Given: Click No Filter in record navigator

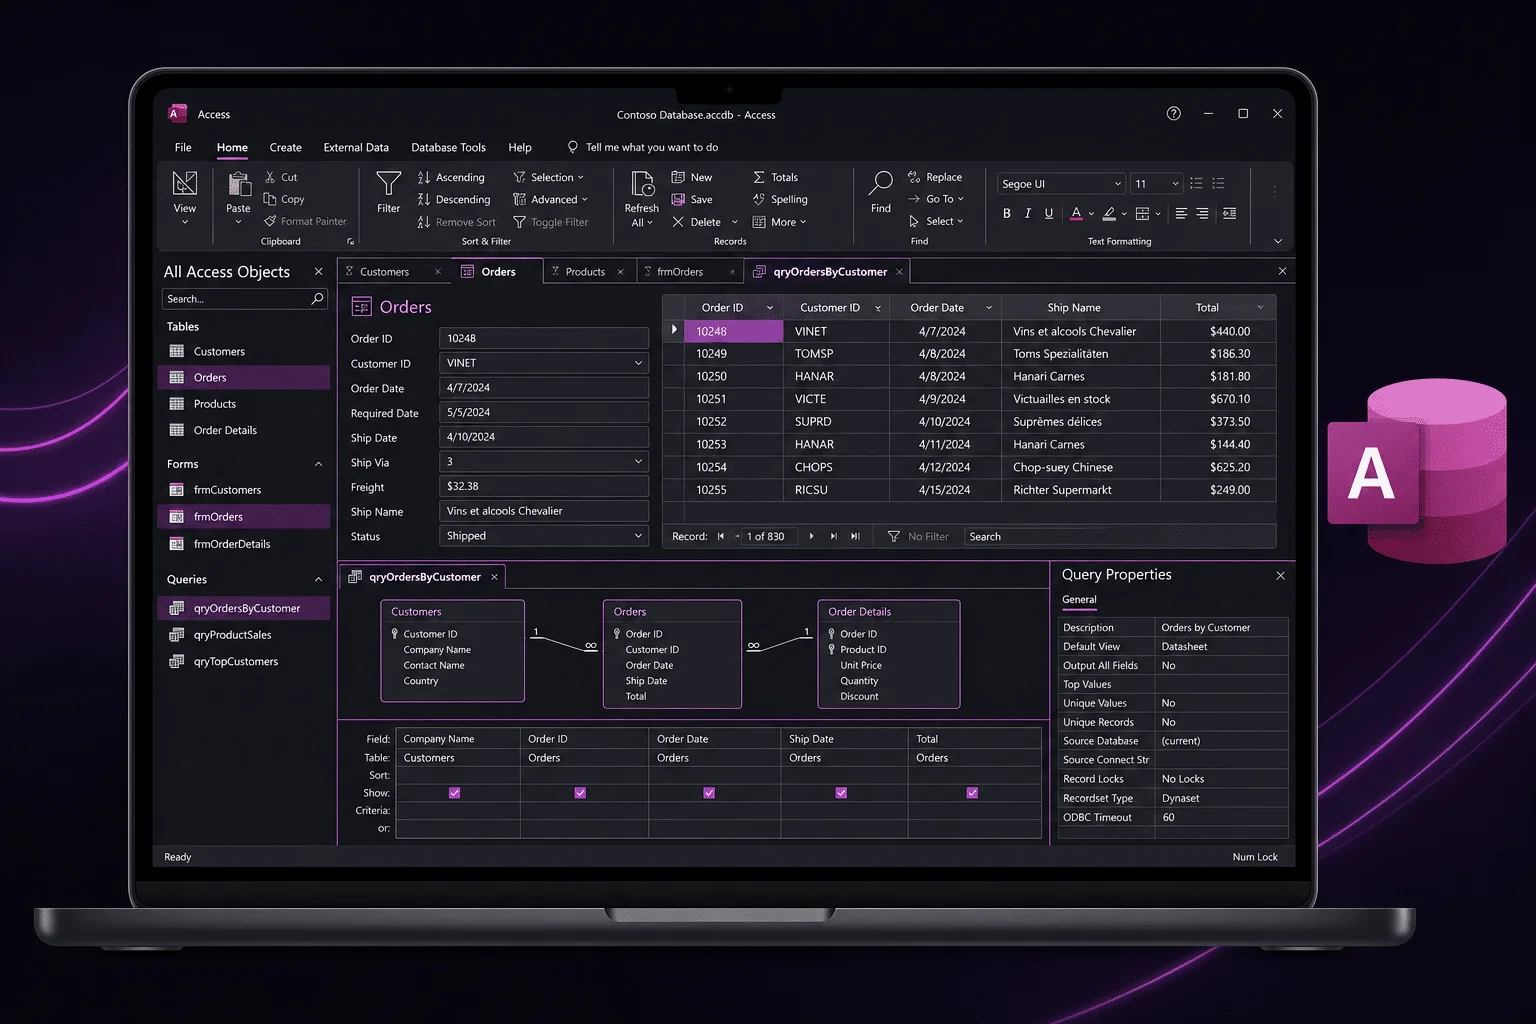Looking at the screenshot, I should click(918, 537).
